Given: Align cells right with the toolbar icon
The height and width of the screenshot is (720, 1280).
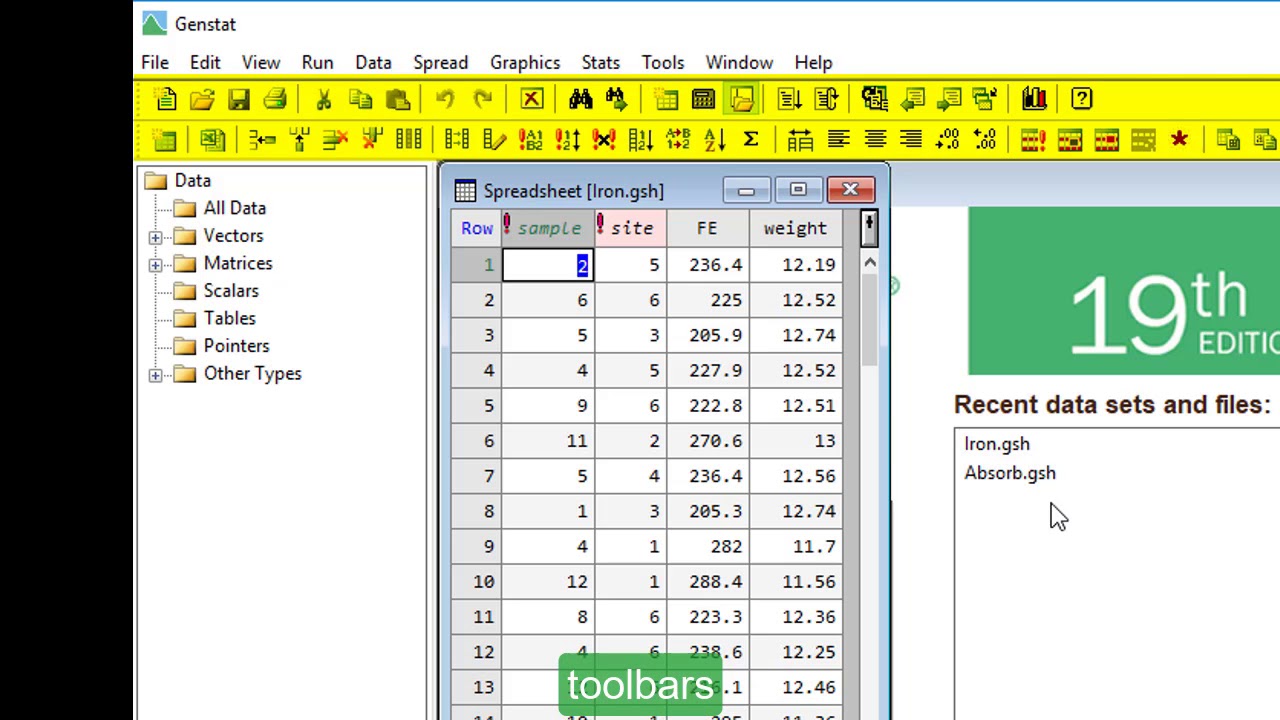Looking at the screenshot, I should (x=911, y=140).
